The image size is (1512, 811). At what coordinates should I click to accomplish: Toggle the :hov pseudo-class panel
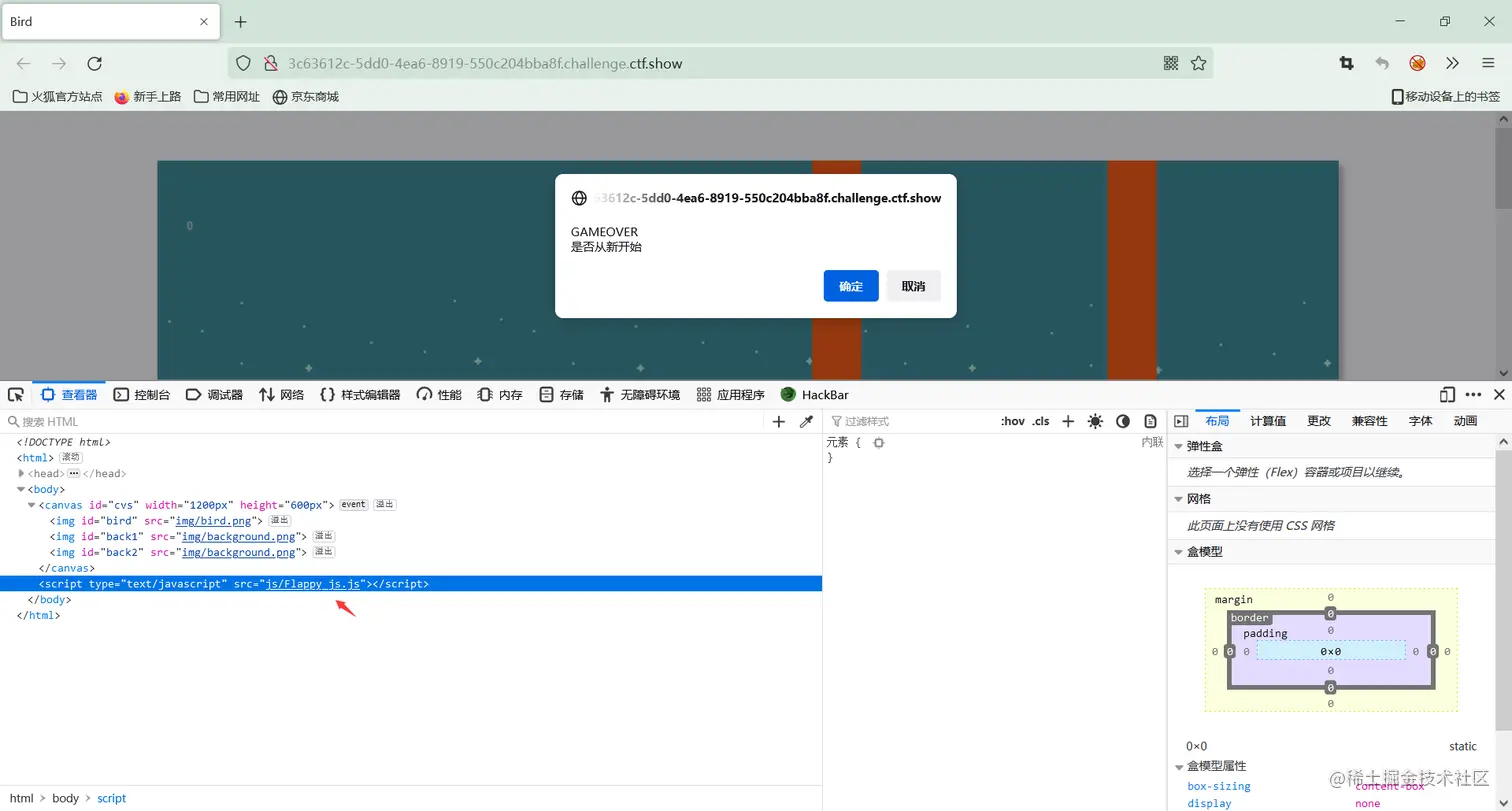click(1012, 422)
